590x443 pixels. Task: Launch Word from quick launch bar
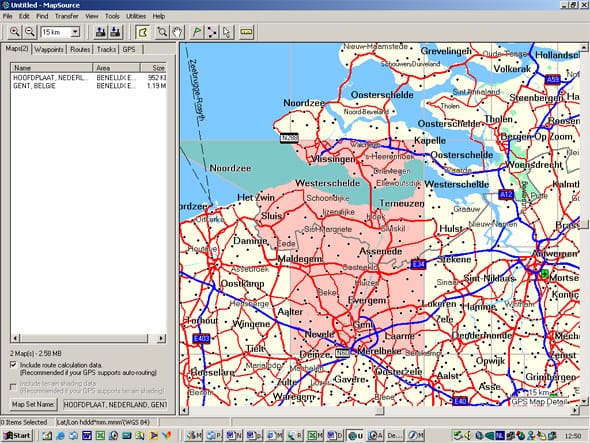pyautogui.click(x=87, y=436)
